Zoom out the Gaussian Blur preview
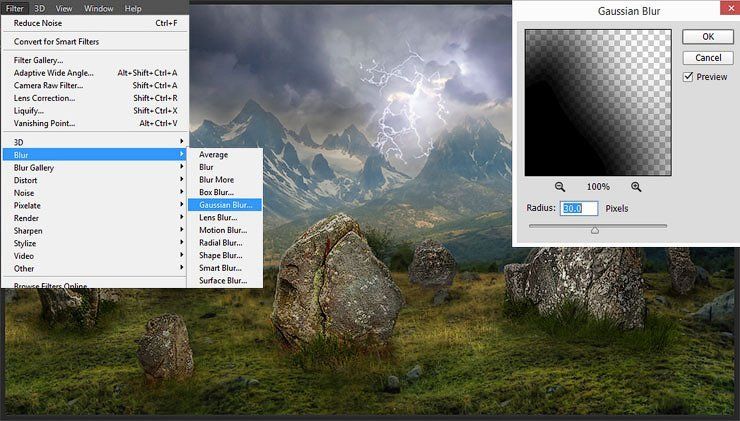740x421 pixels. click(560, 187)
